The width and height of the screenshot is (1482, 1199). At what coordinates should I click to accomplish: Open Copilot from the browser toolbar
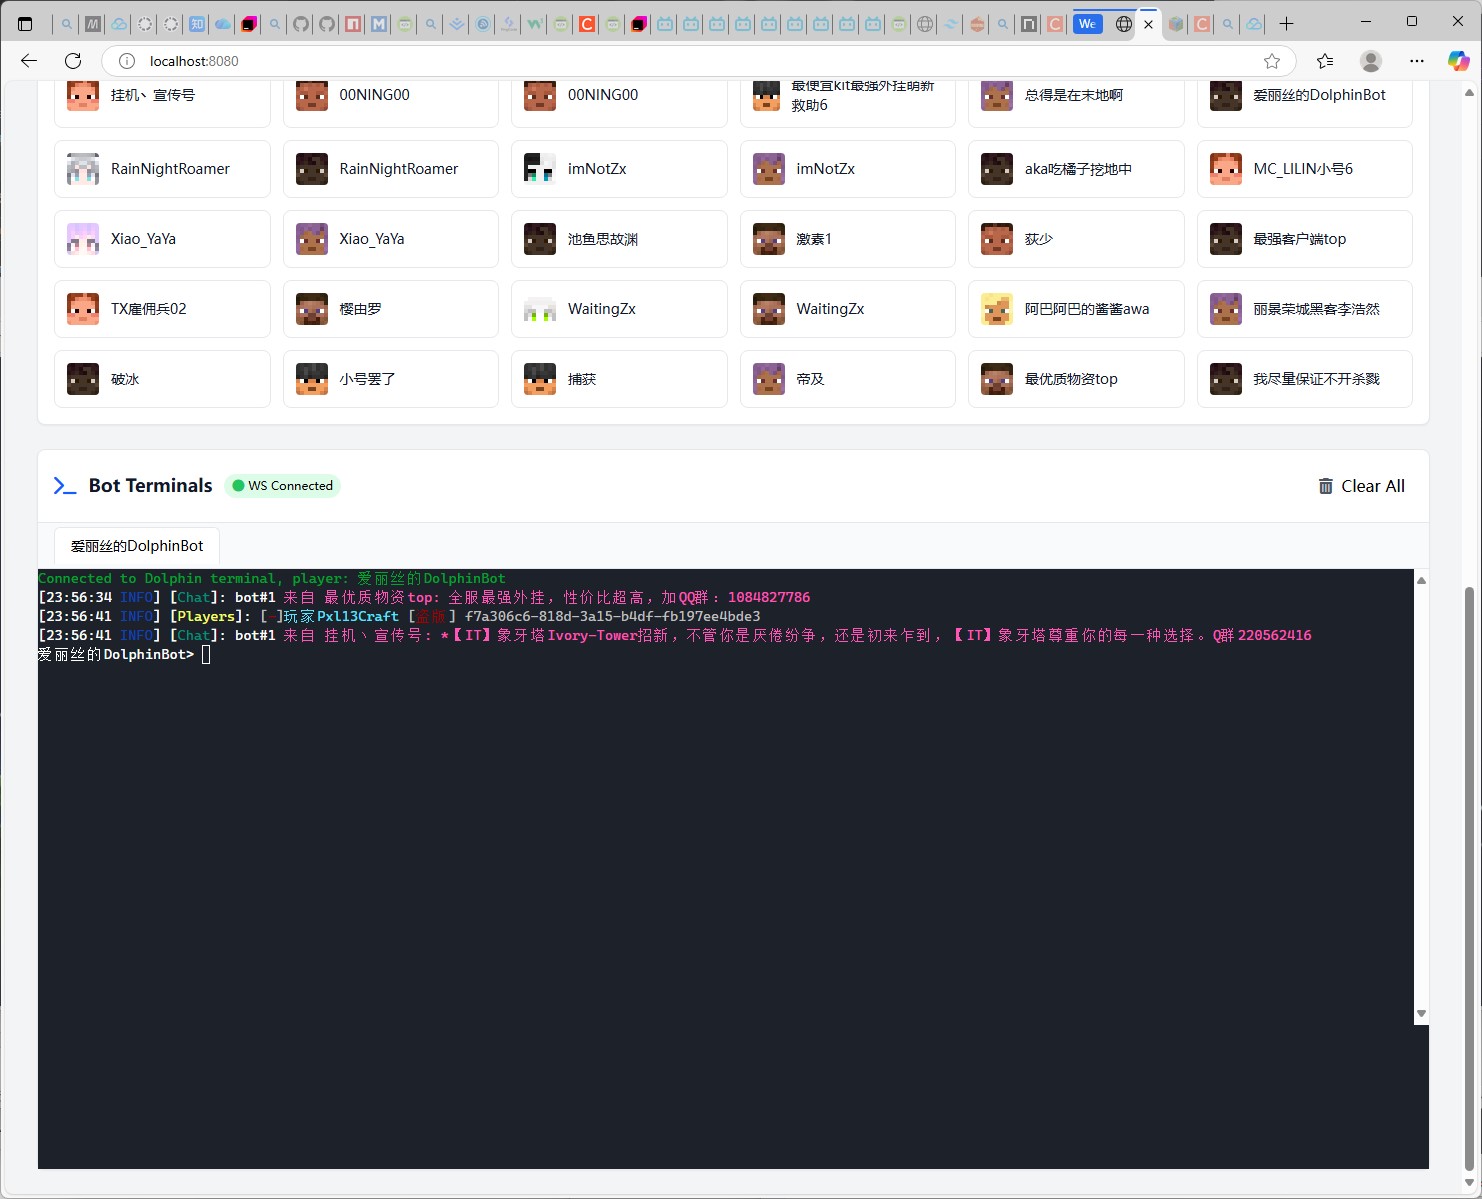pos(1458,61)
